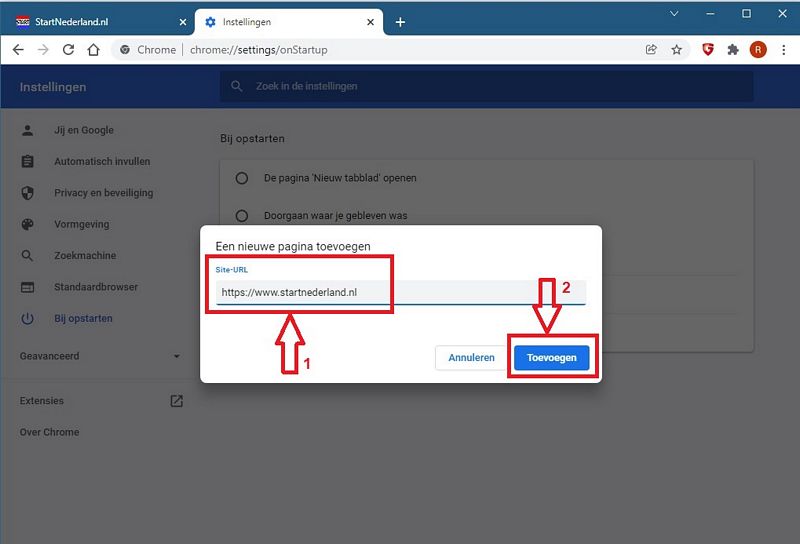This screenshot has width=800, height=544.
Task: Minimize the Chrome window
Action: click(x=710, y=14)
